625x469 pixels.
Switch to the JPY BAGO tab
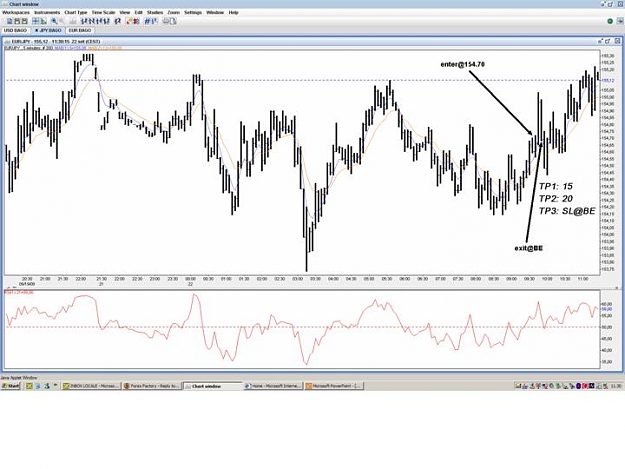[x=48, y=30]
